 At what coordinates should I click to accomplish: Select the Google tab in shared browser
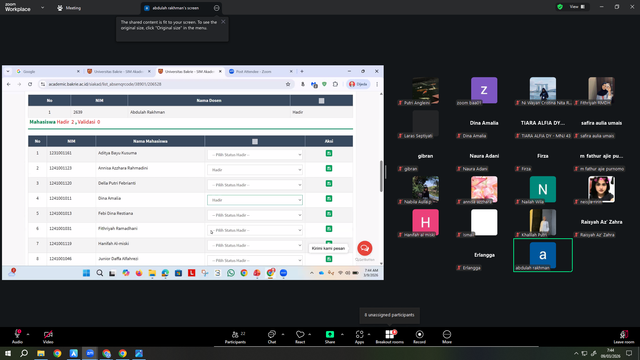[x=47, y=71]
